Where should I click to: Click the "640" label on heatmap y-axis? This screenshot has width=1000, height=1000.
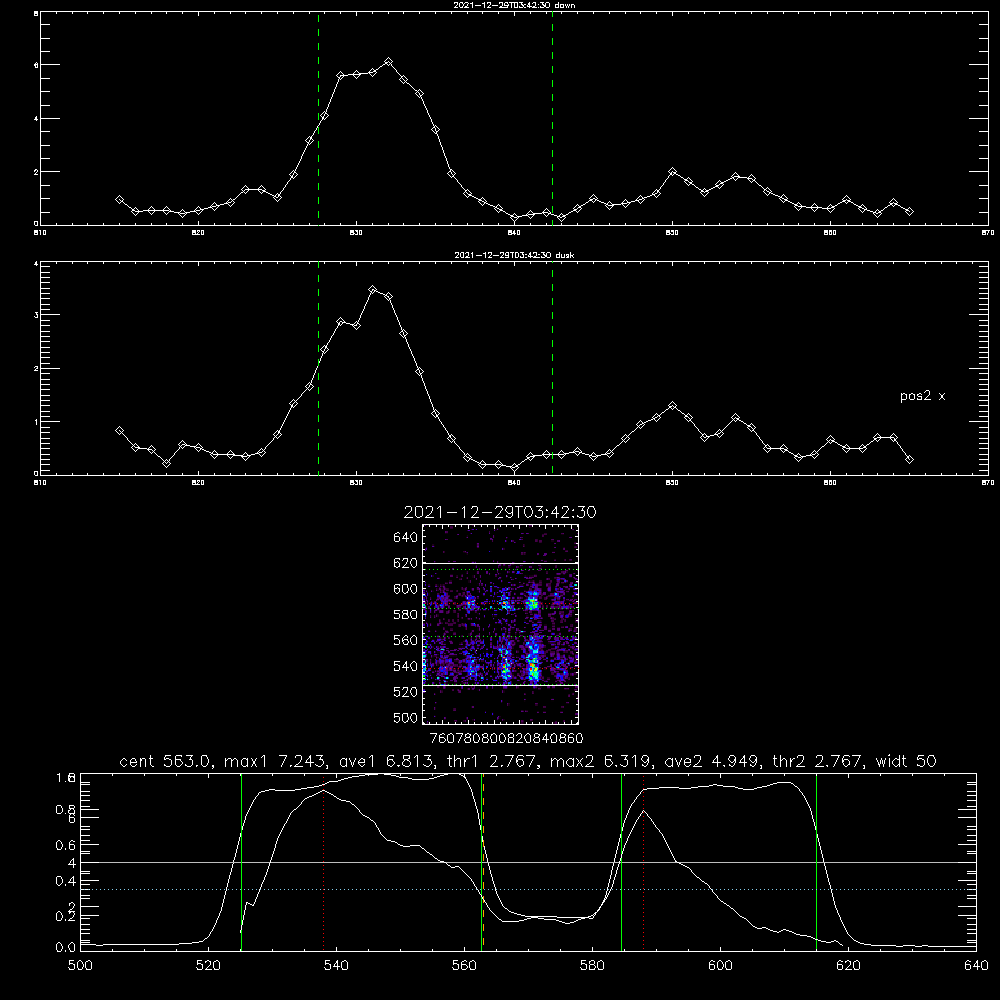(x=405, y=537)
